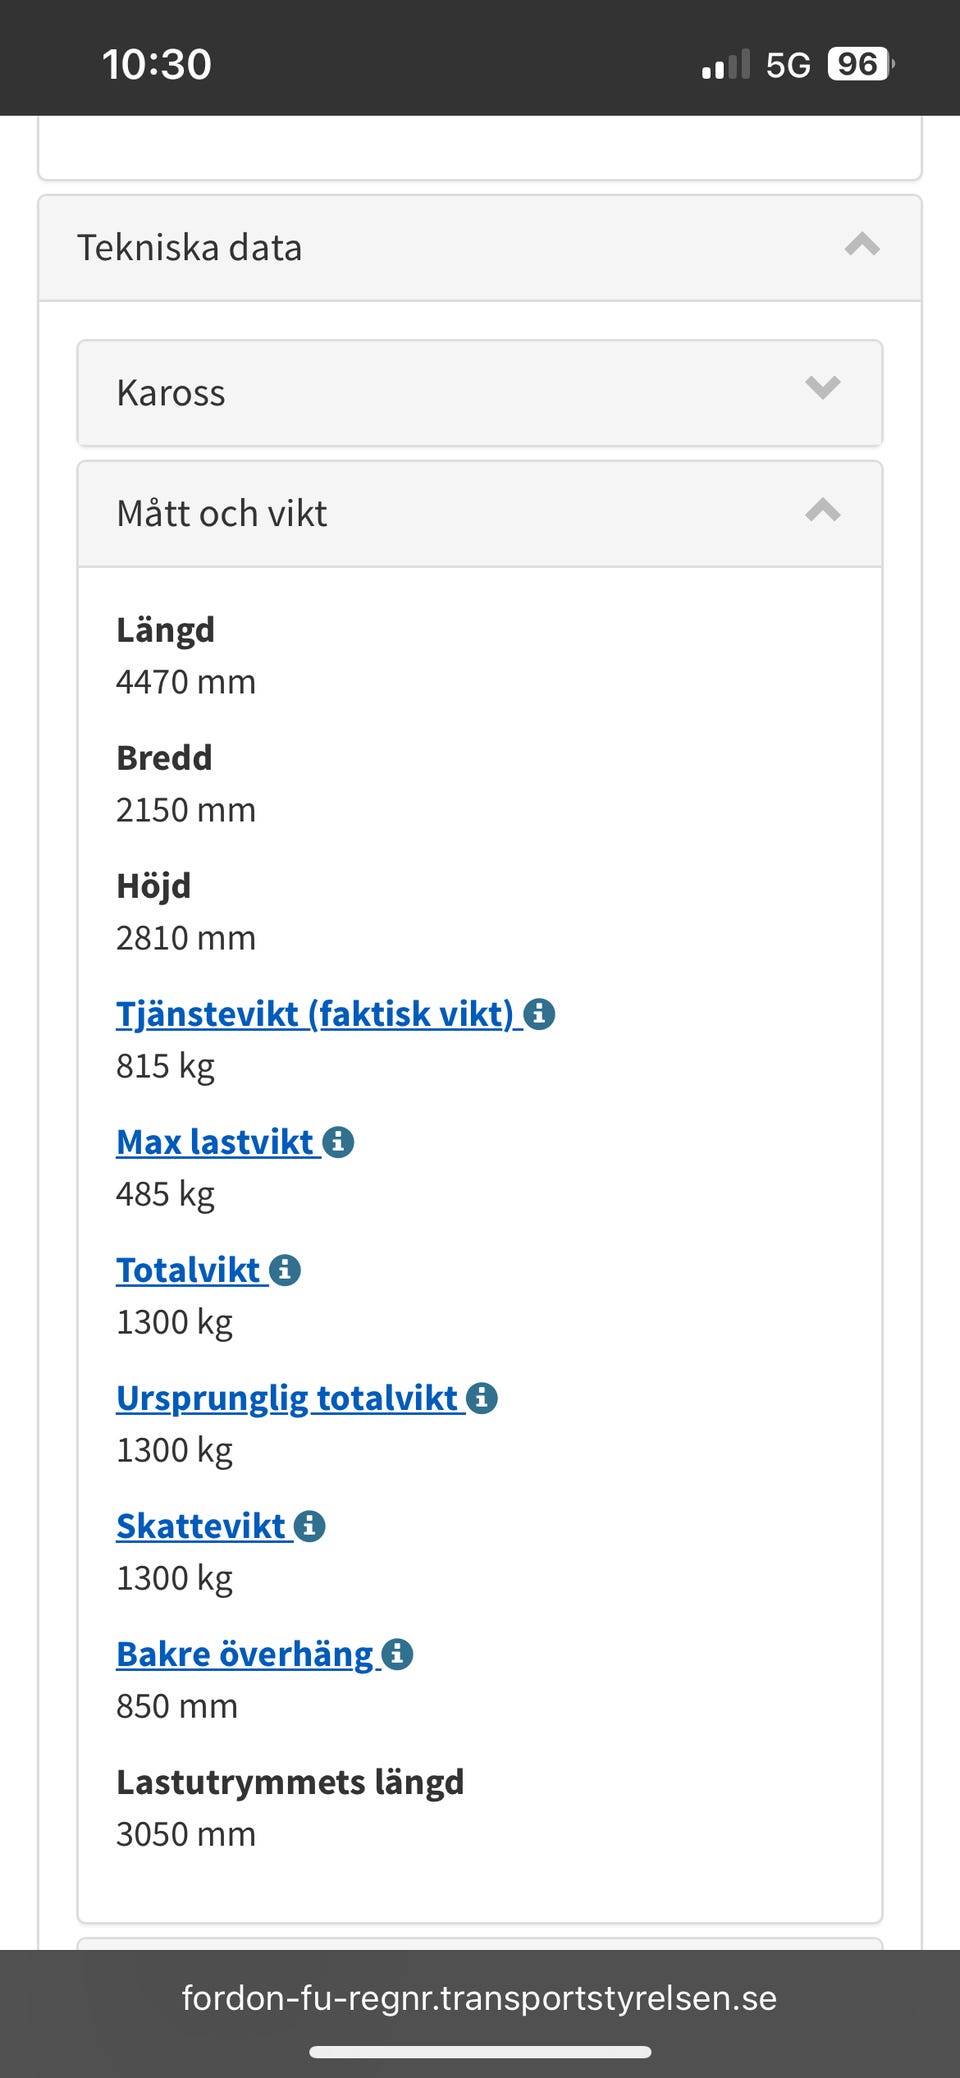Tap the battery indicator in status bar

point(858,65)
